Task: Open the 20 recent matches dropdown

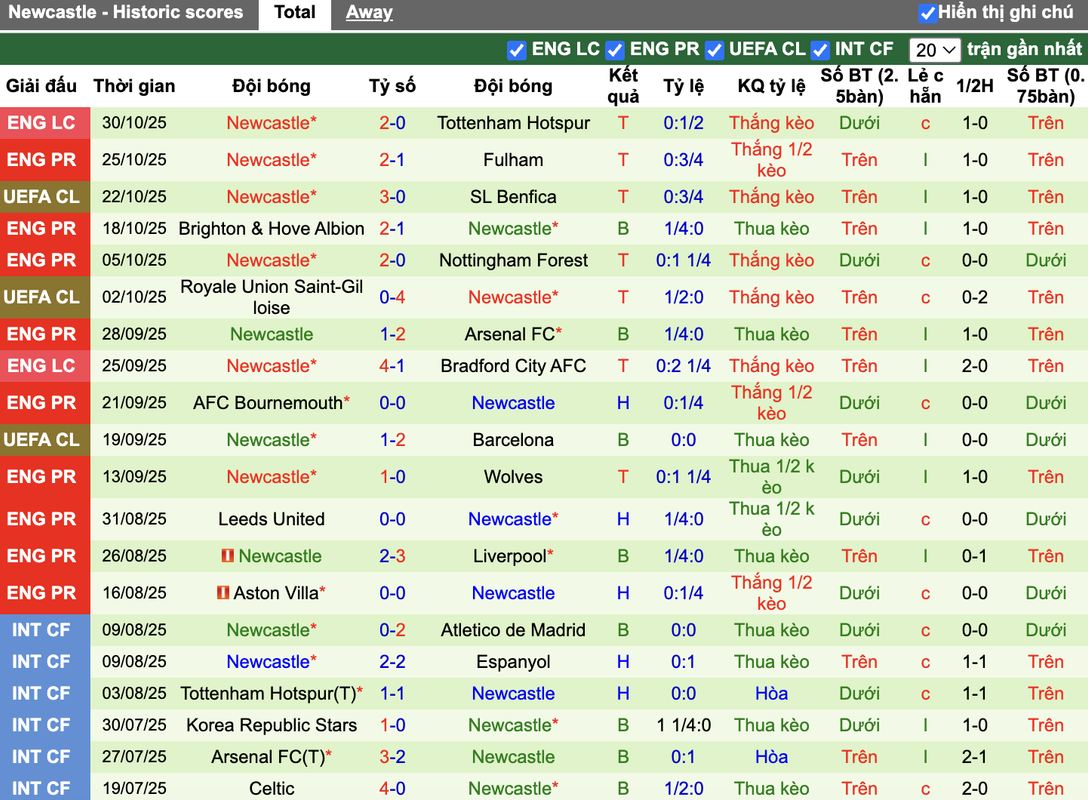Action: [934, 50]
